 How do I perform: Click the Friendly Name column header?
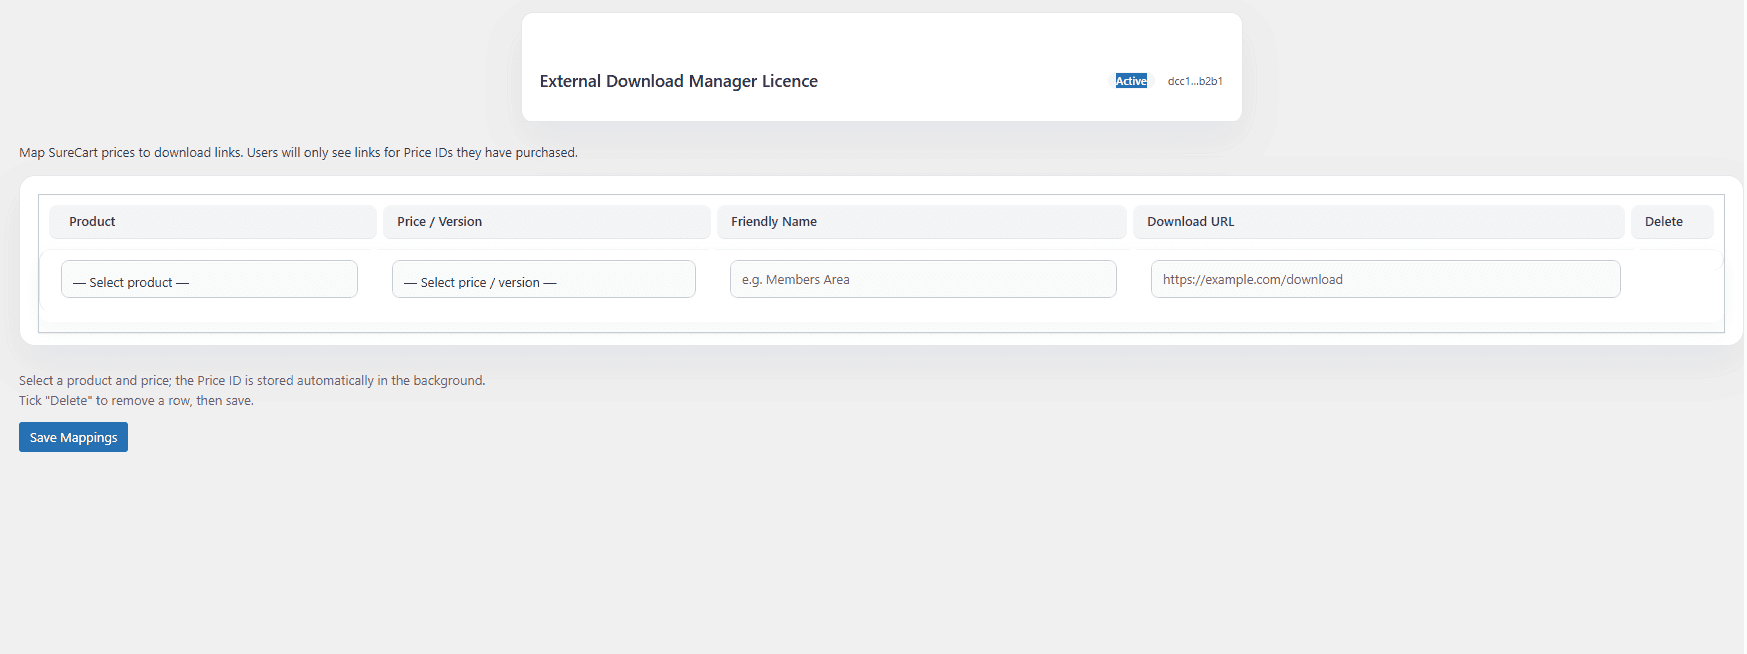(922, 222)
